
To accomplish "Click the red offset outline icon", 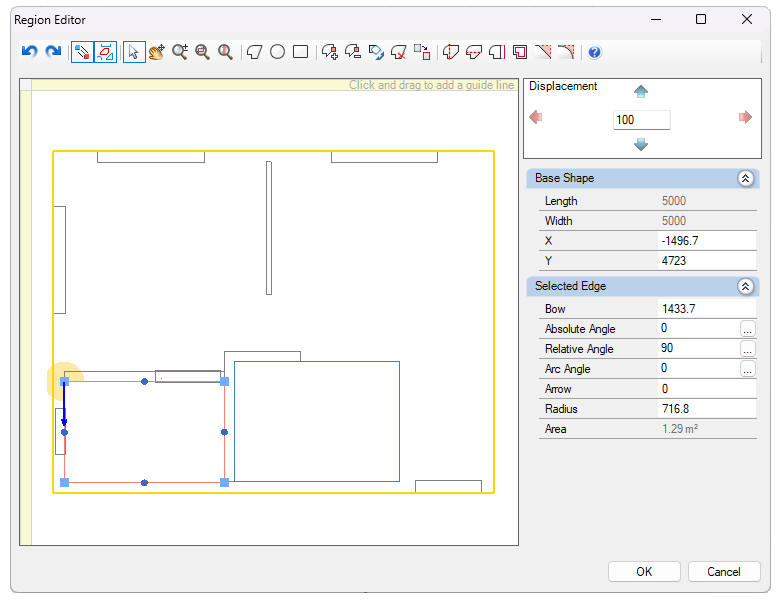I will click(520, 52).
